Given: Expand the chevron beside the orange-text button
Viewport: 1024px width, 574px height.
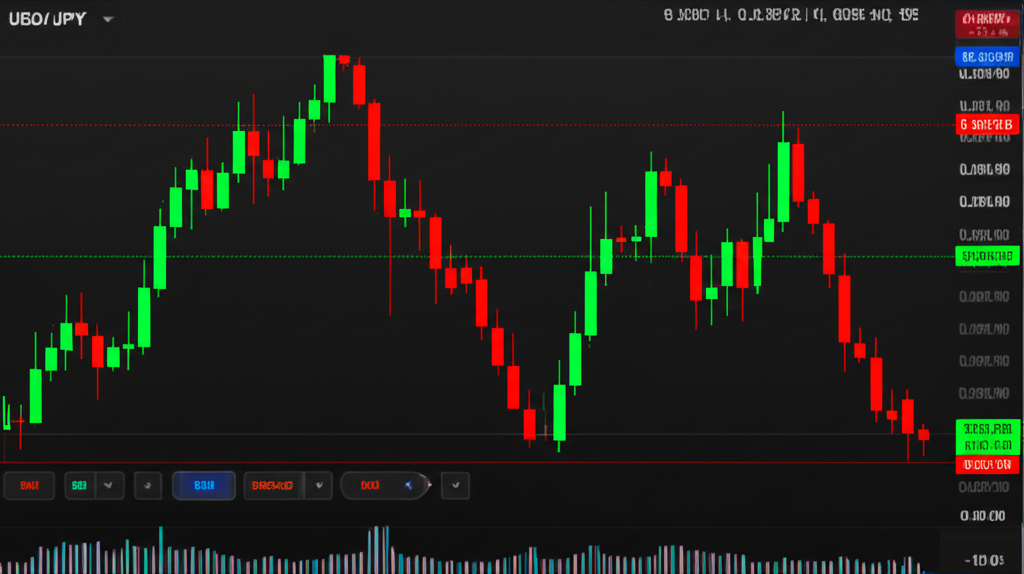Looking at the screenshot, I should pyautogui.click(x=319, y=486).
